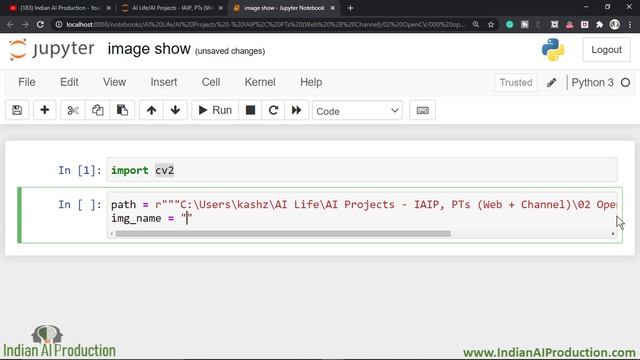Click the localhost address bar
This screenshot has width=640, height=360.
(265, 24)
